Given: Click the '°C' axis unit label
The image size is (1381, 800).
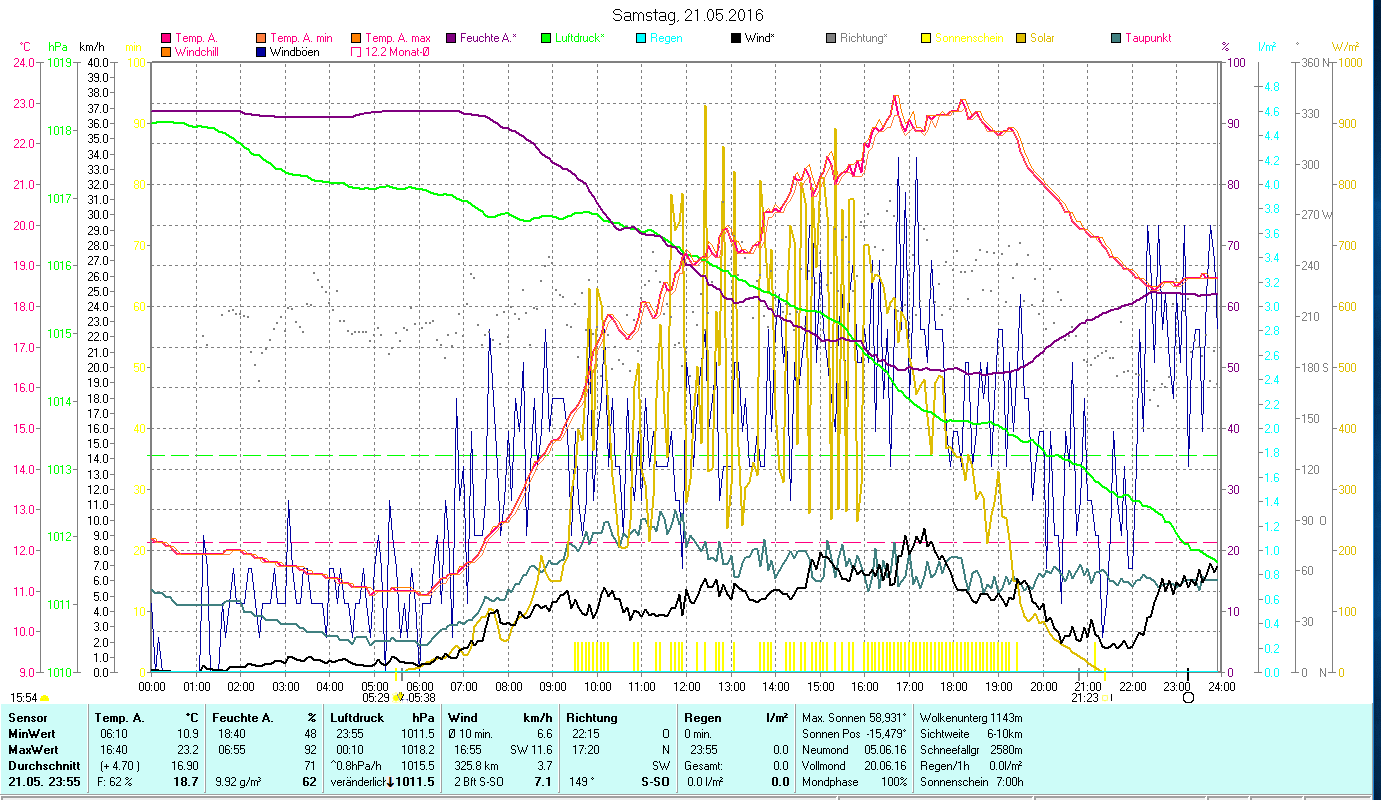Looking at the screenshot, I should click(x=25, y=47).
